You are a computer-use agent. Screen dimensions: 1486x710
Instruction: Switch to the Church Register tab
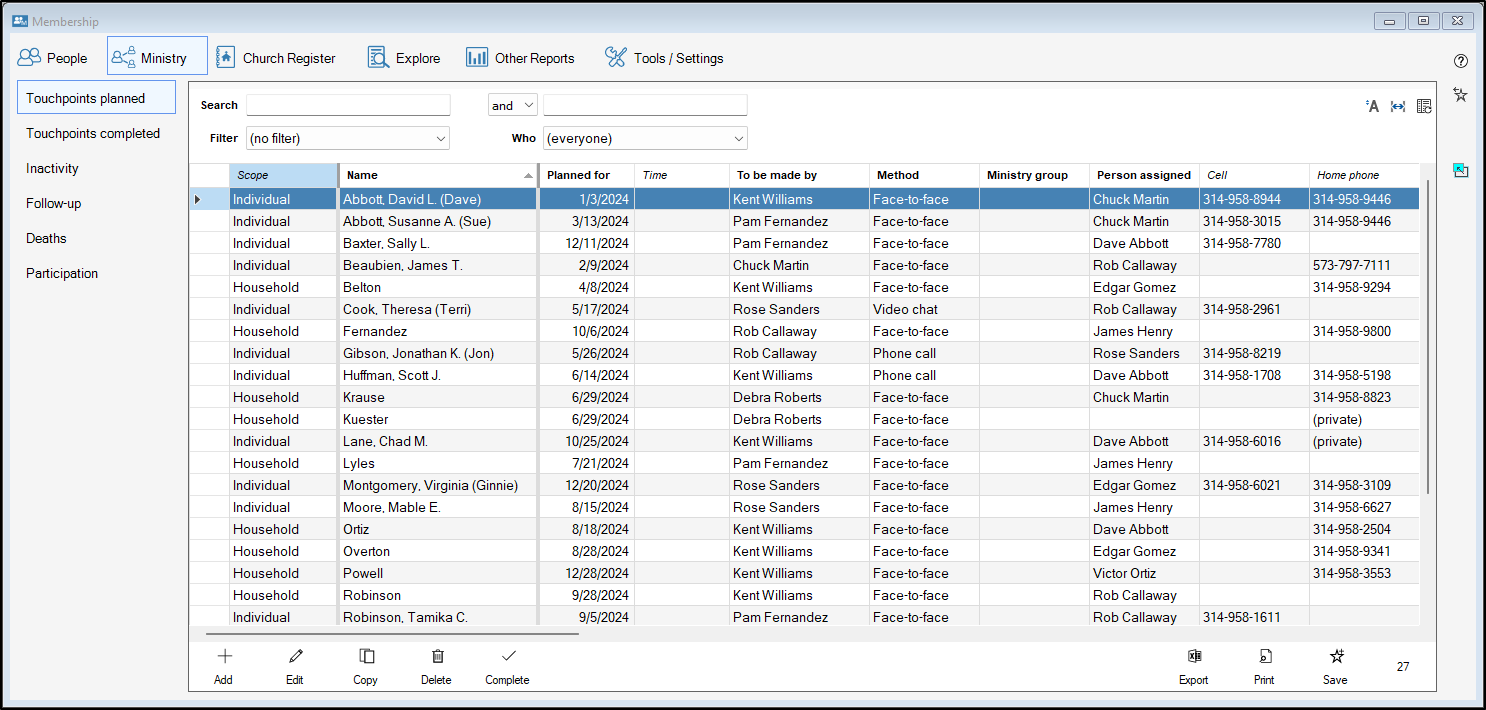point(276,58)
